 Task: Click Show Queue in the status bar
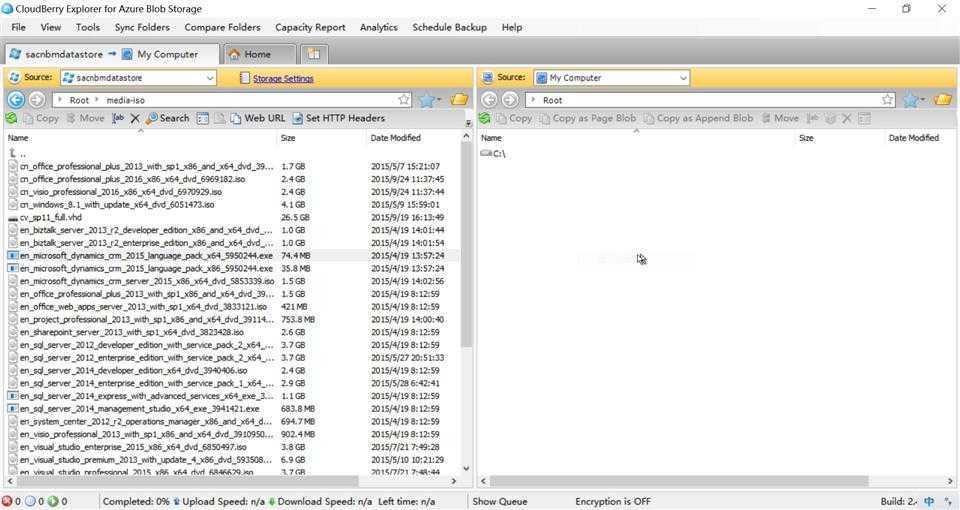coord(500,501)
